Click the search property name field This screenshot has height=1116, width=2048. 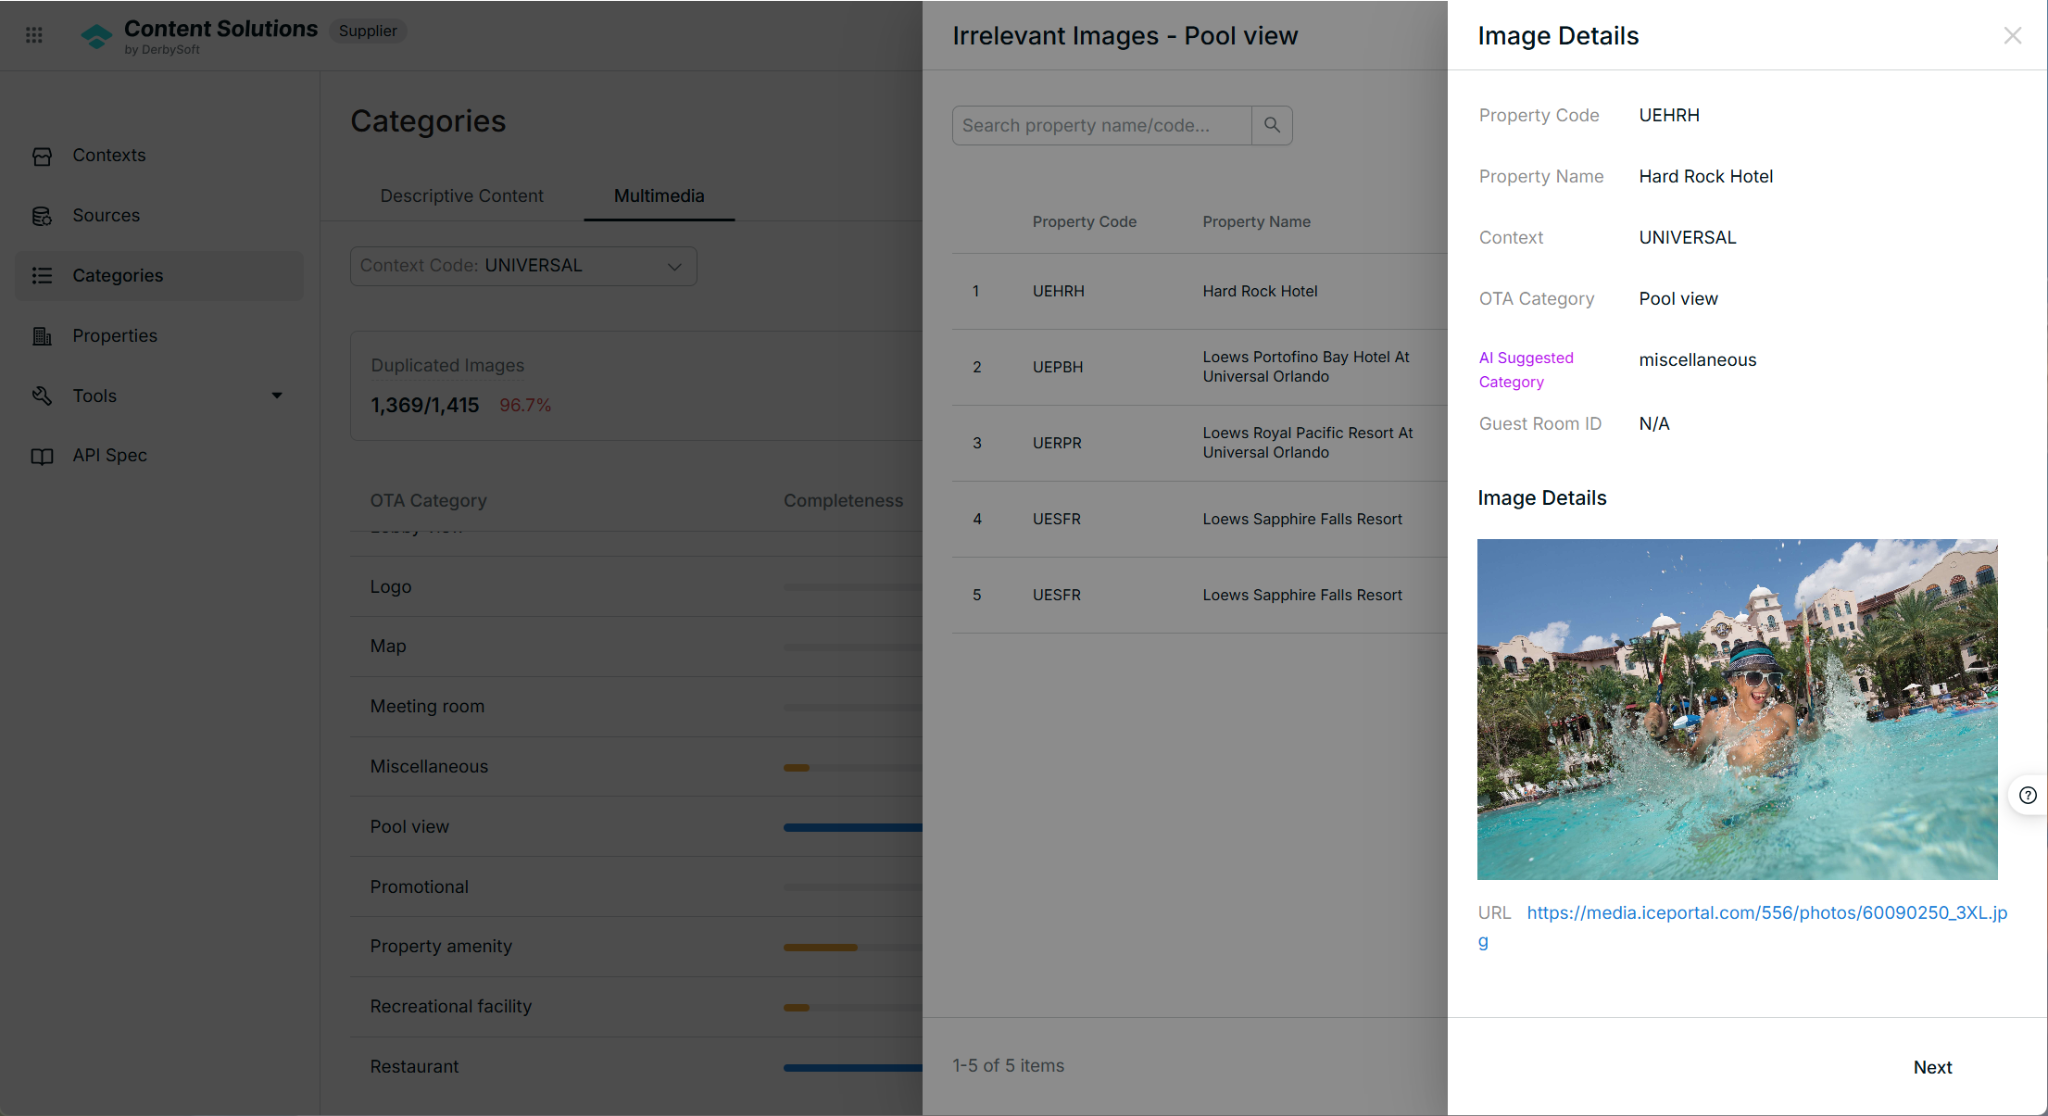pos(1100,126)
